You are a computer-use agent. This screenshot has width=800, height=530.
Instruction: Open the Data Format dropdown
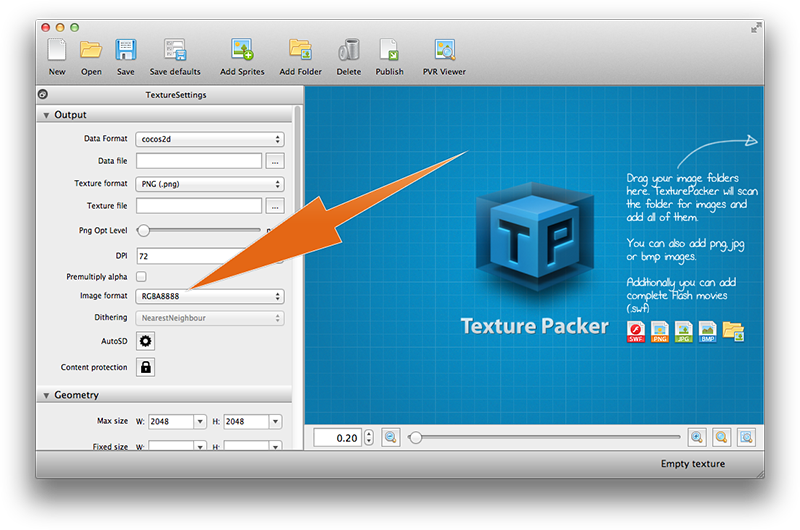209,140
